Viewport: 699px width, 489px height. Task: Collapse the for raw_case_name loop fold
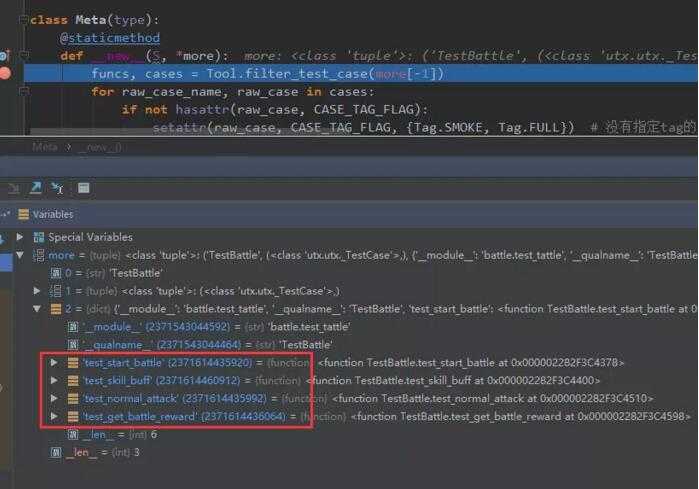click(24, 91)
